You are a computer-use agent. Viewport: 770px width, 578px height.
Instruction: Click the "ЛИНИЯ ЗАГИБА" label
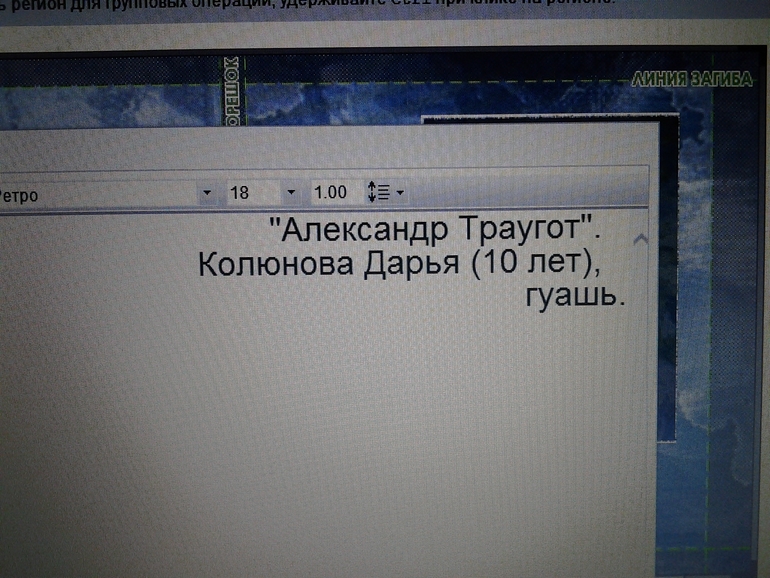691,80
